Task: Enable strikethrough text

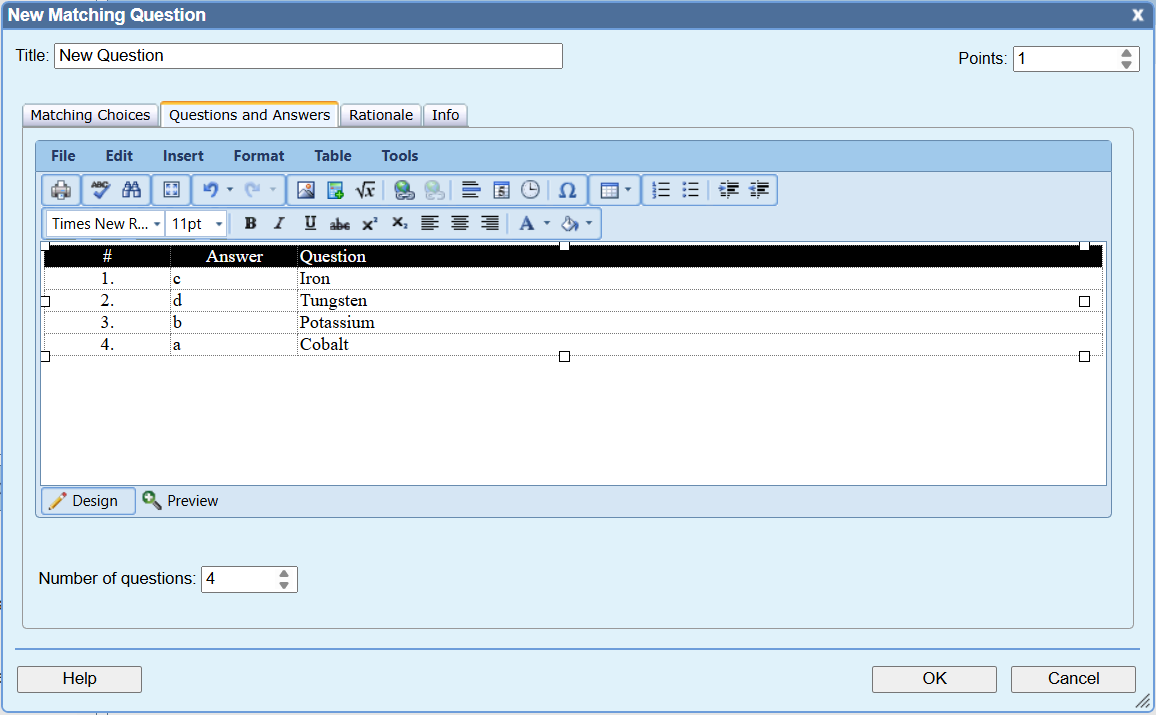Action: (x=339, y=223)
